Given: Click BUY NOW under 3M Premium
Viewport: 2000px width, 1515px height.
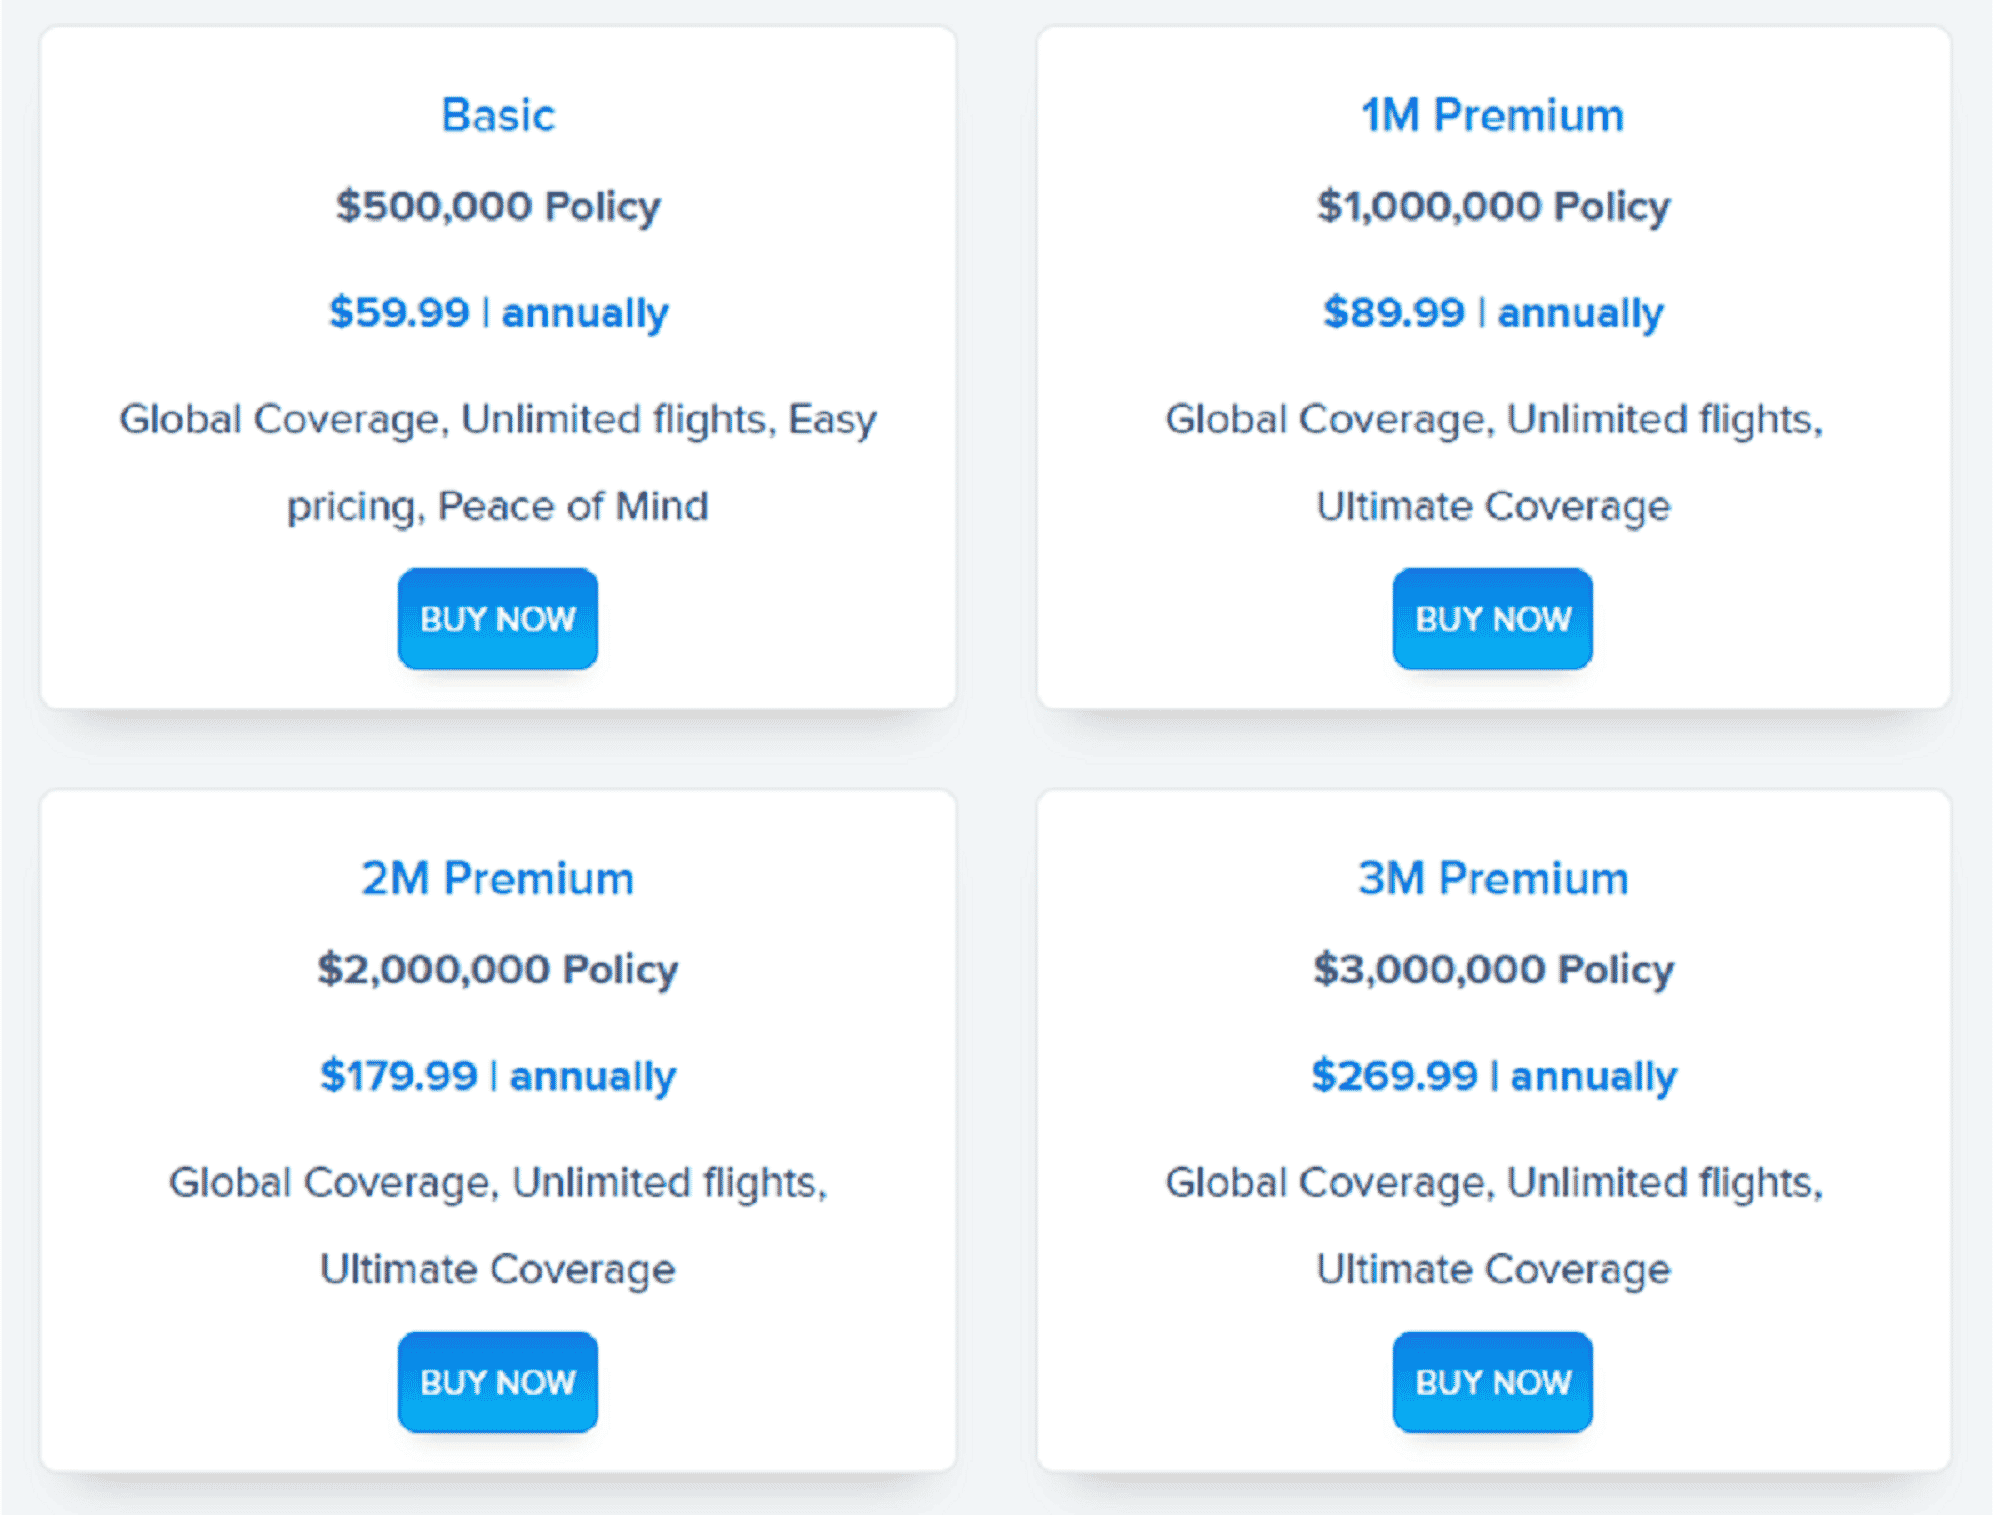Looking at the screenshot, I should click(1493, 1382).
